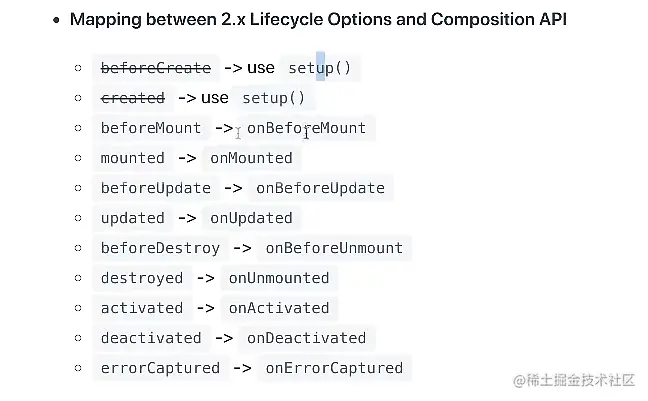Click the onUpdated code snippet
The height and width of the screenshot is (401, 648).
[x=251, y=218]
